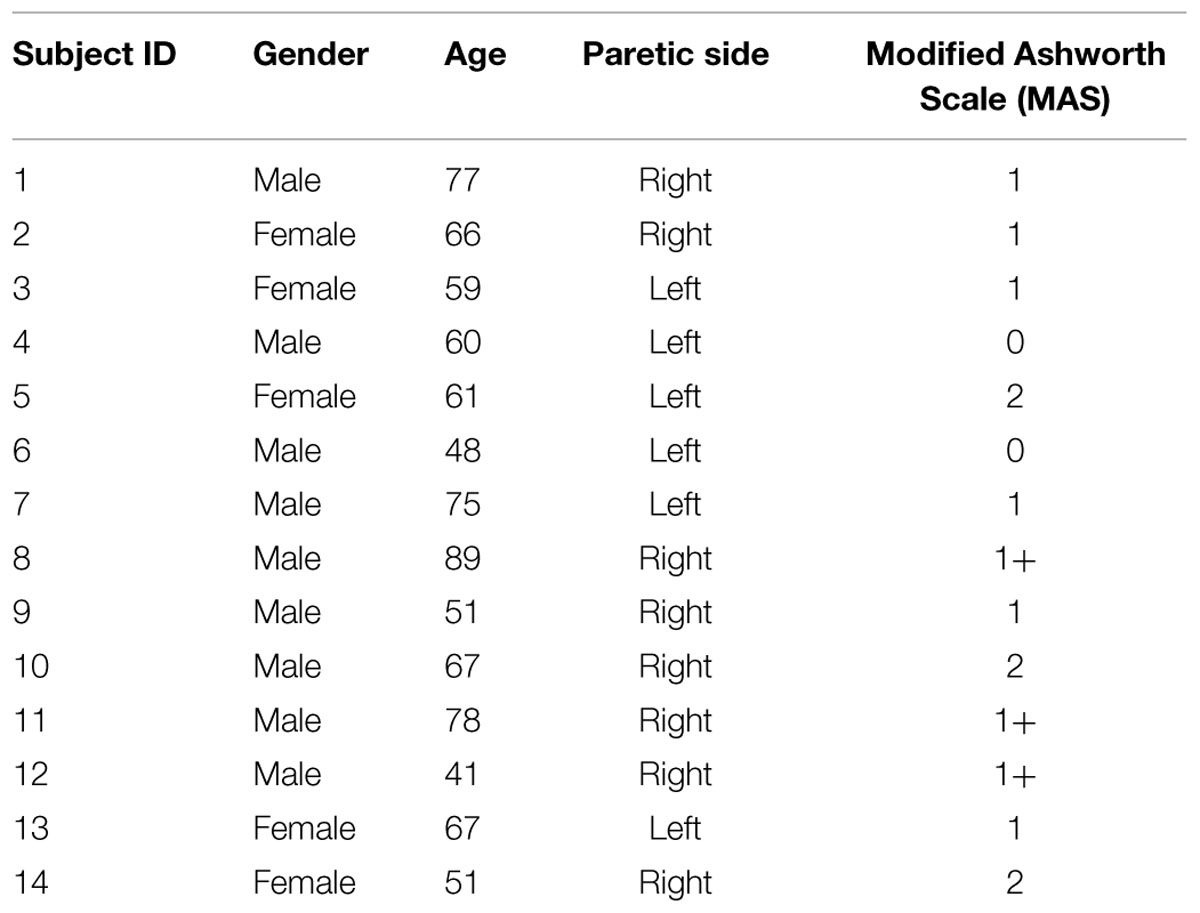Click MAS score 2 for subject 5
This screenshot has height=913, width=1200.
pyautogui.click(x=1014, y=397)
